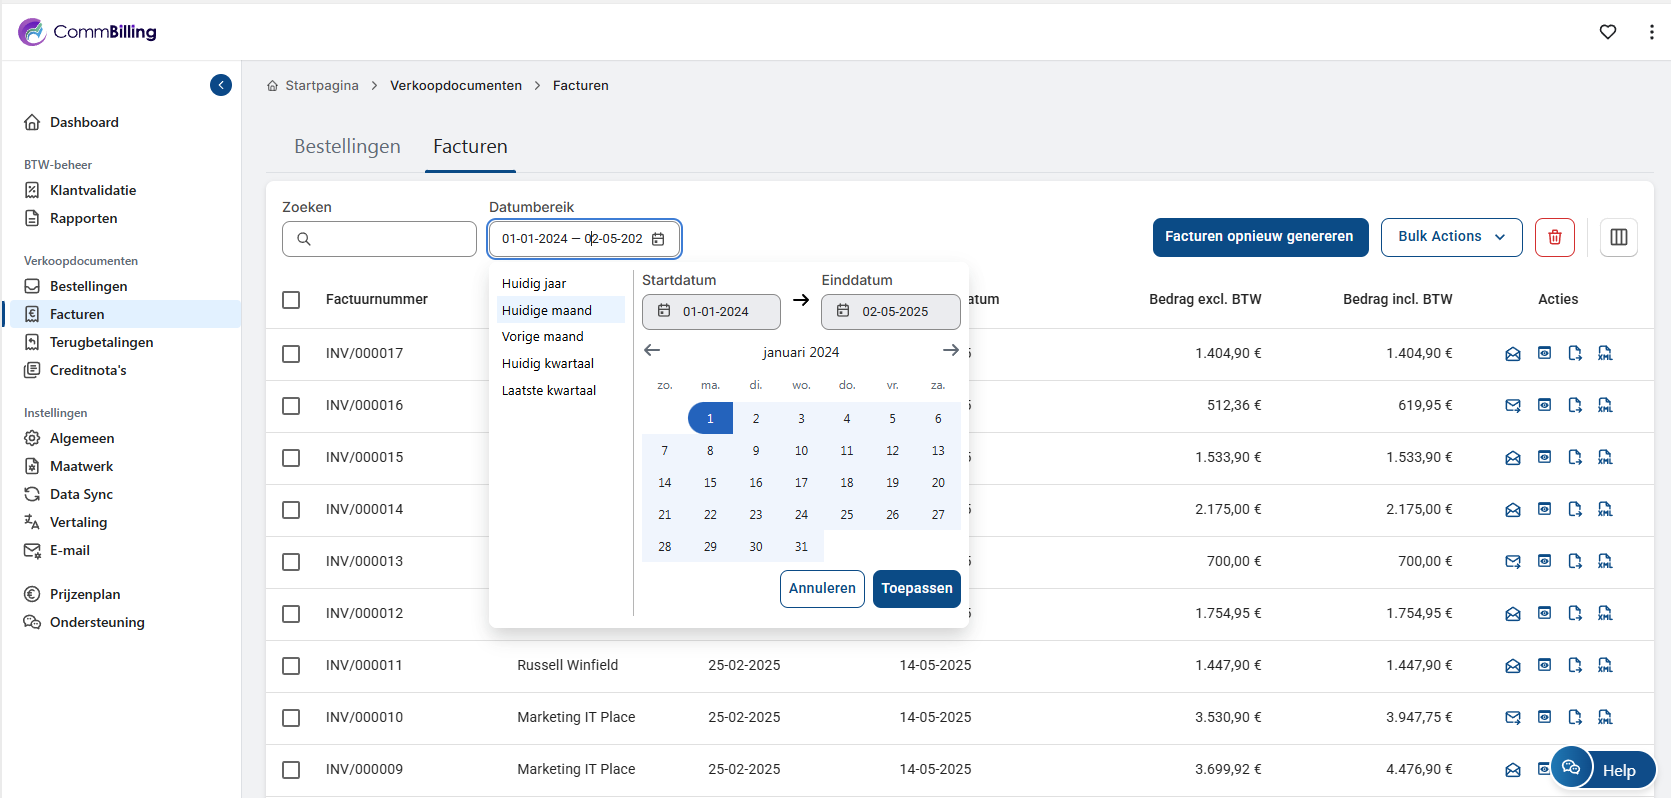The image size is (1671, 798).
Task: Select the checkbox for INV/000017
Action: (x=291, y=354)
